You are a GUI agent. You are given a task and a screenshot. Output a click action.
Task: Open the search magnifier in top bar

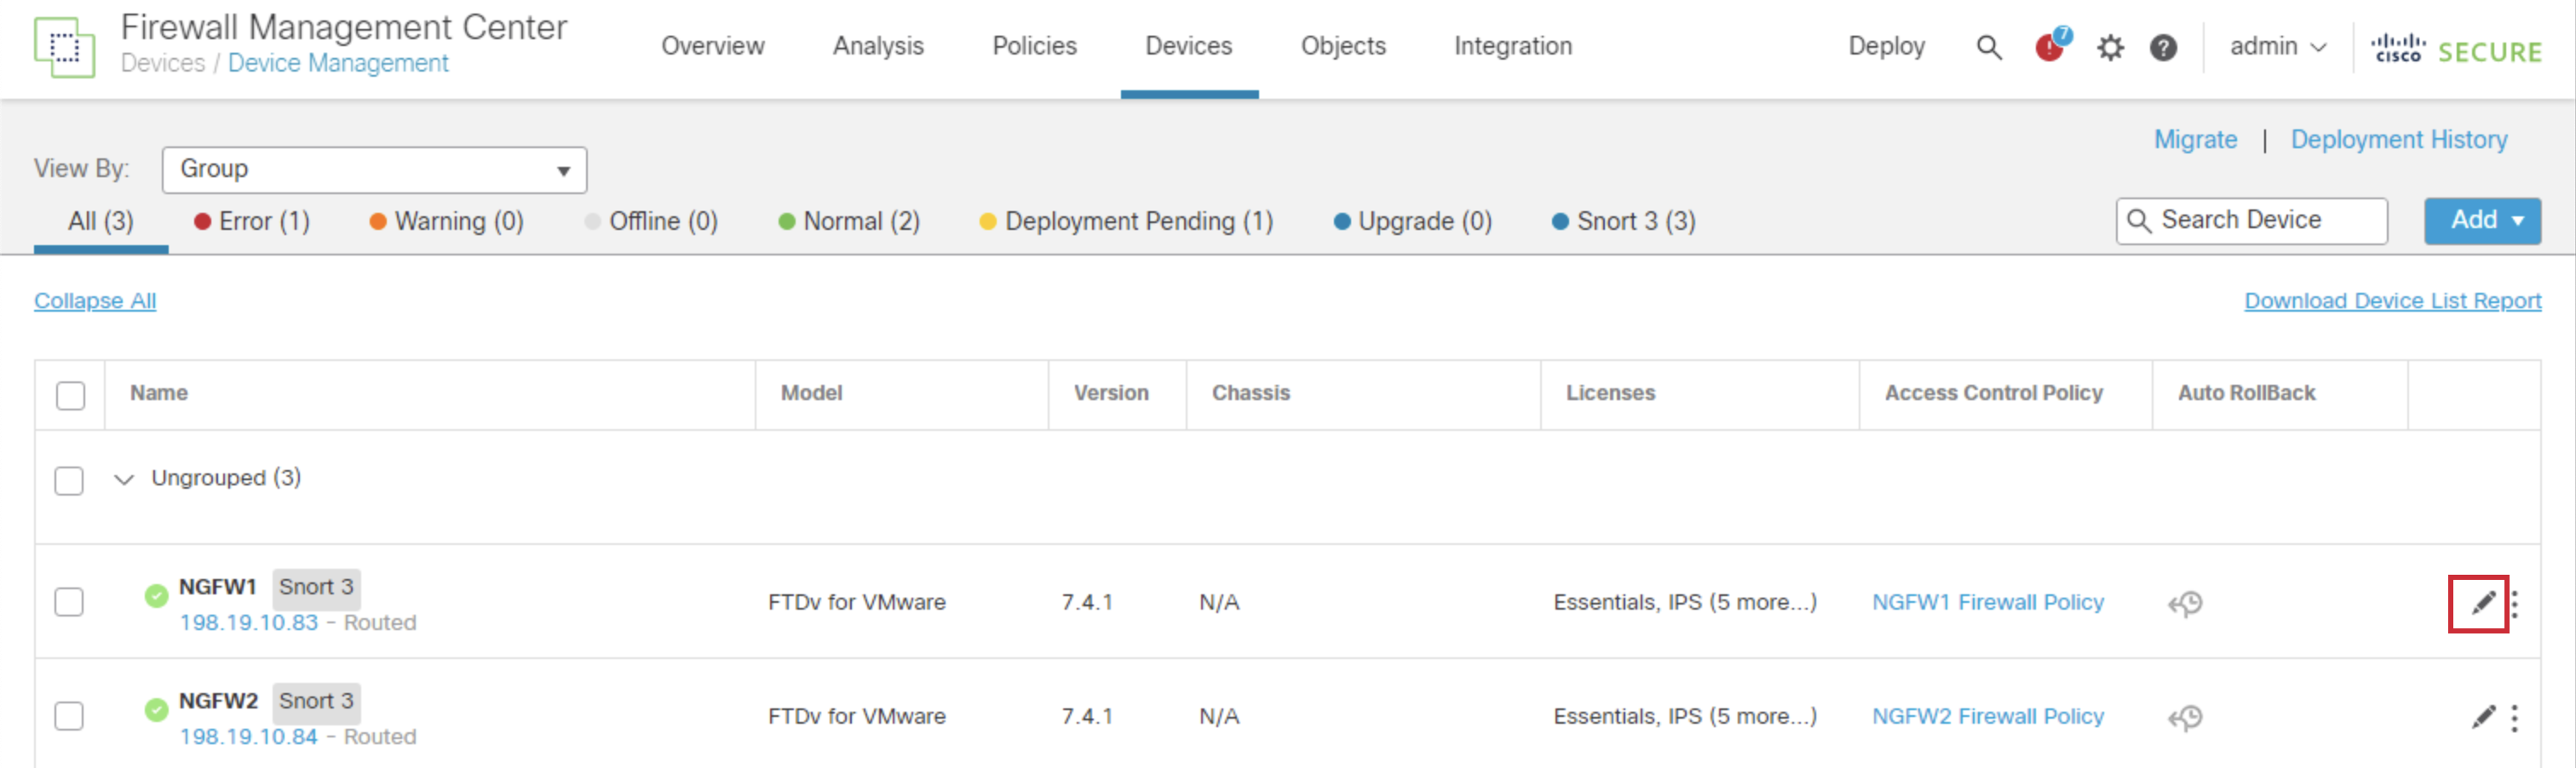coord(1989,47)
